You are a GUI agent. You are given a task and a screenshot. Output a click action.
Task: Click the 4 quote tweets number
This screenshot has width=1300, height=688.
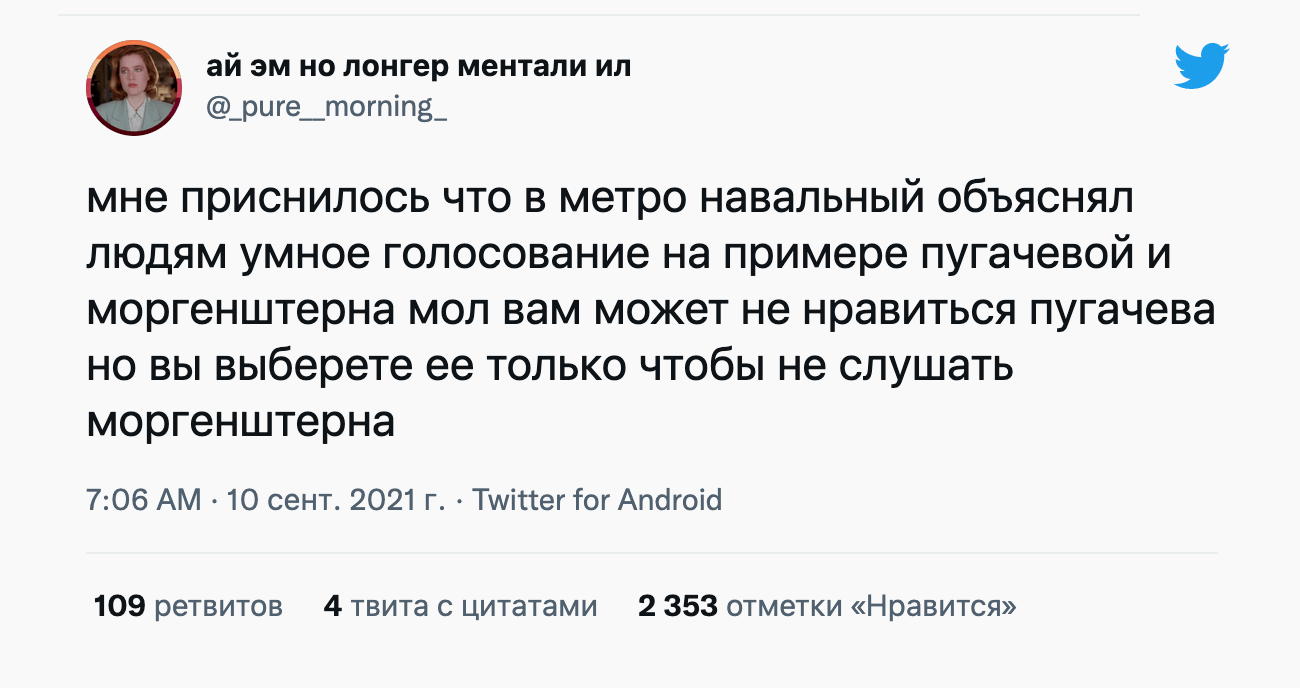pos(333,606)
